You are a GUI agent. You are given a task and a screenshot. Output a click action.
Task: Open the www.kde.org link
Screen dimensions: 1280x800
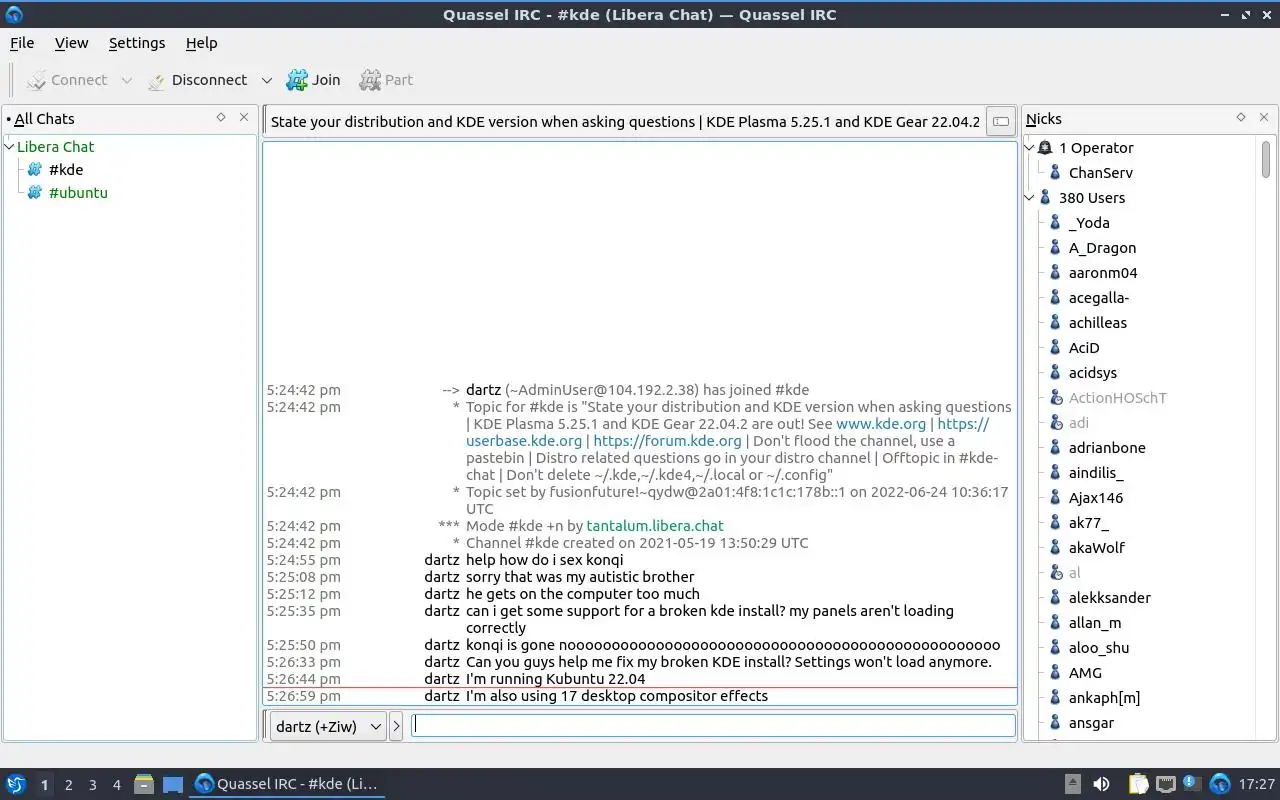coord(881,423)
